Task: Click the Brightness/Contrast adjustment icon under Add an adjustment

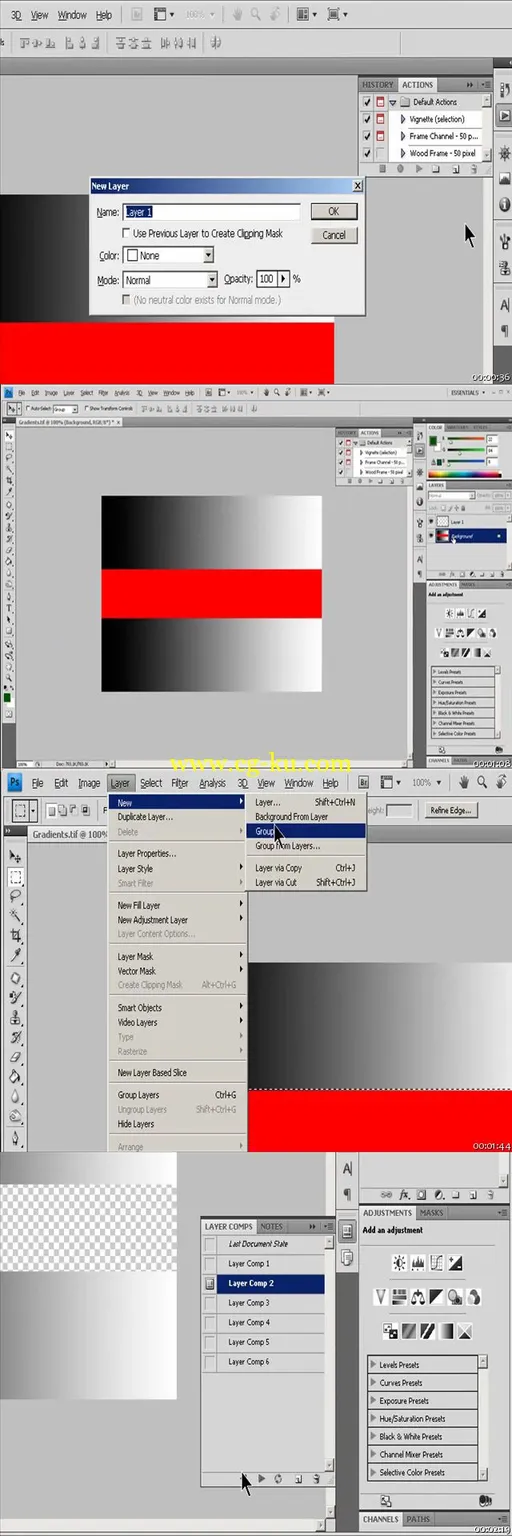Action: (399, 1263)
